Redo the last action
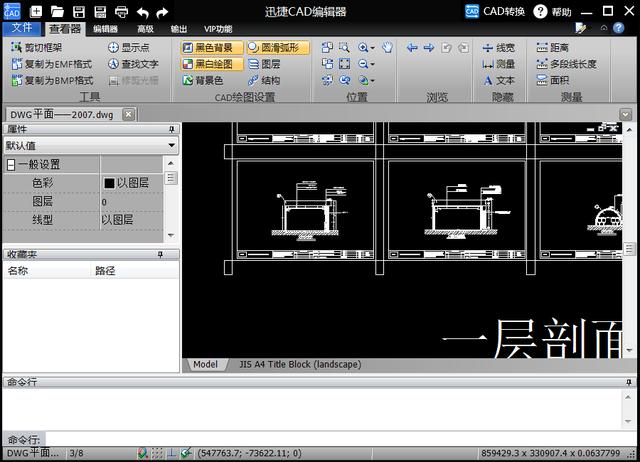The image size is (640, 462). [162, 13]
